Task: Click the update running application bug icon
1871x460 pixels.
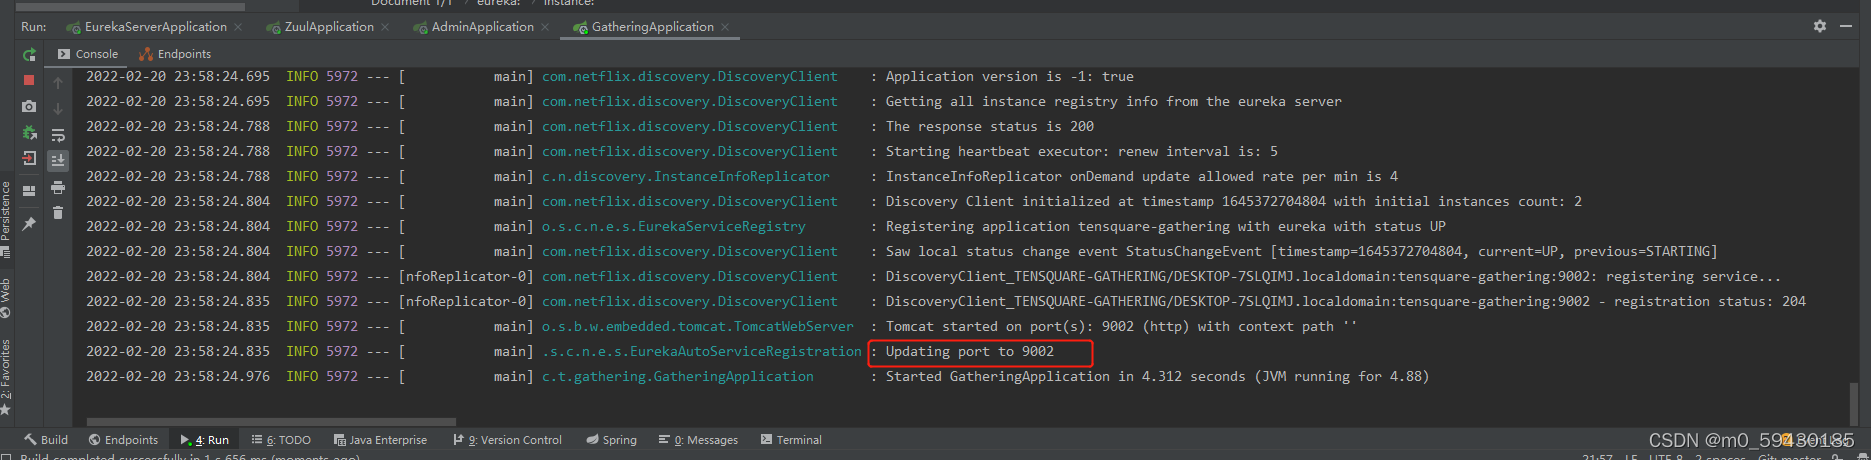Action: [x=29, y=132]
